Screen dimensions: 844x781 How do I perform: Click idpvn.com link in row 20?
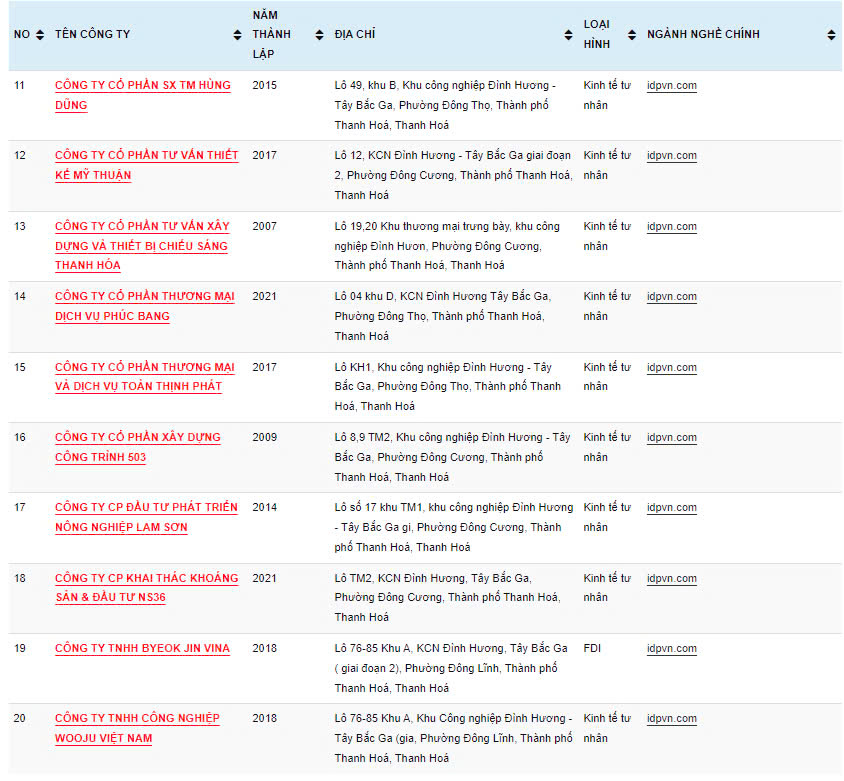[671, 719]
